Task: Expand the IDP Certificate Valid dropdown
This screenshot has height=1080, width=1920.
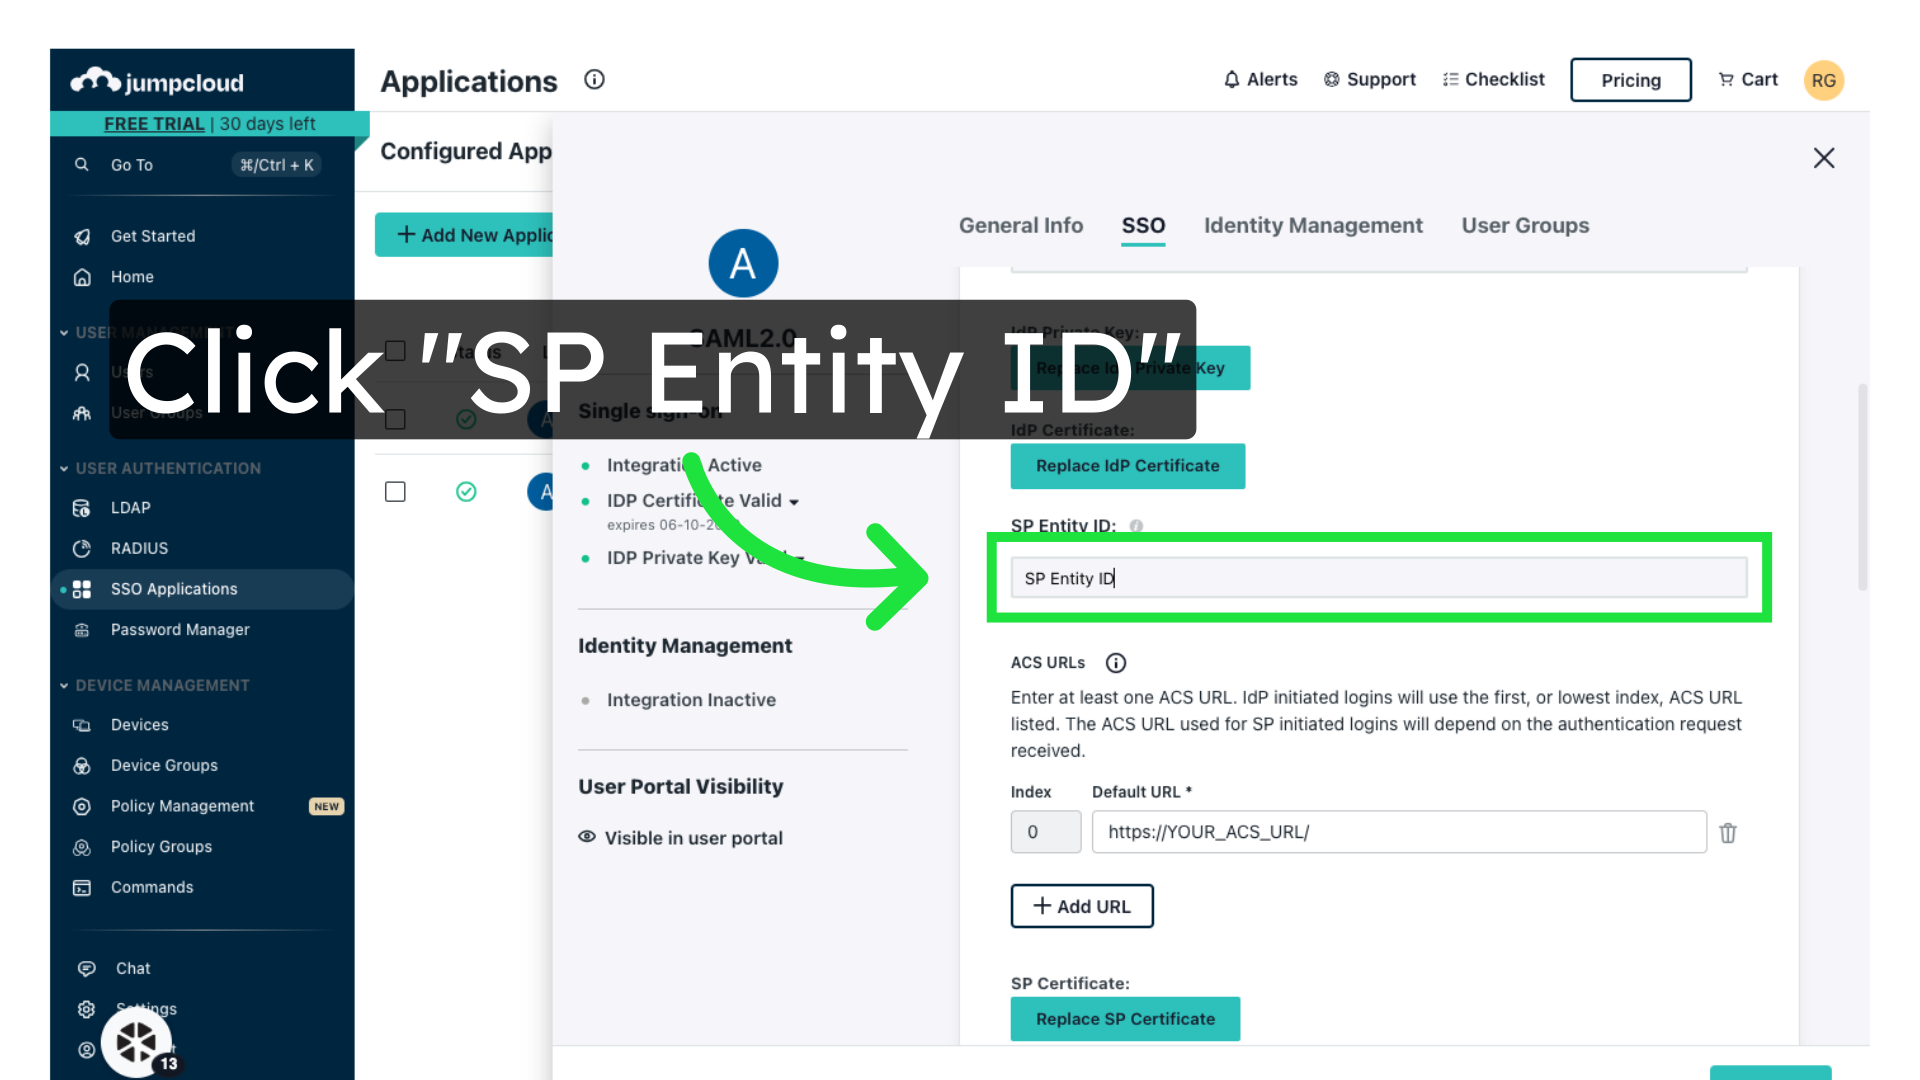Action: [794, 502]
